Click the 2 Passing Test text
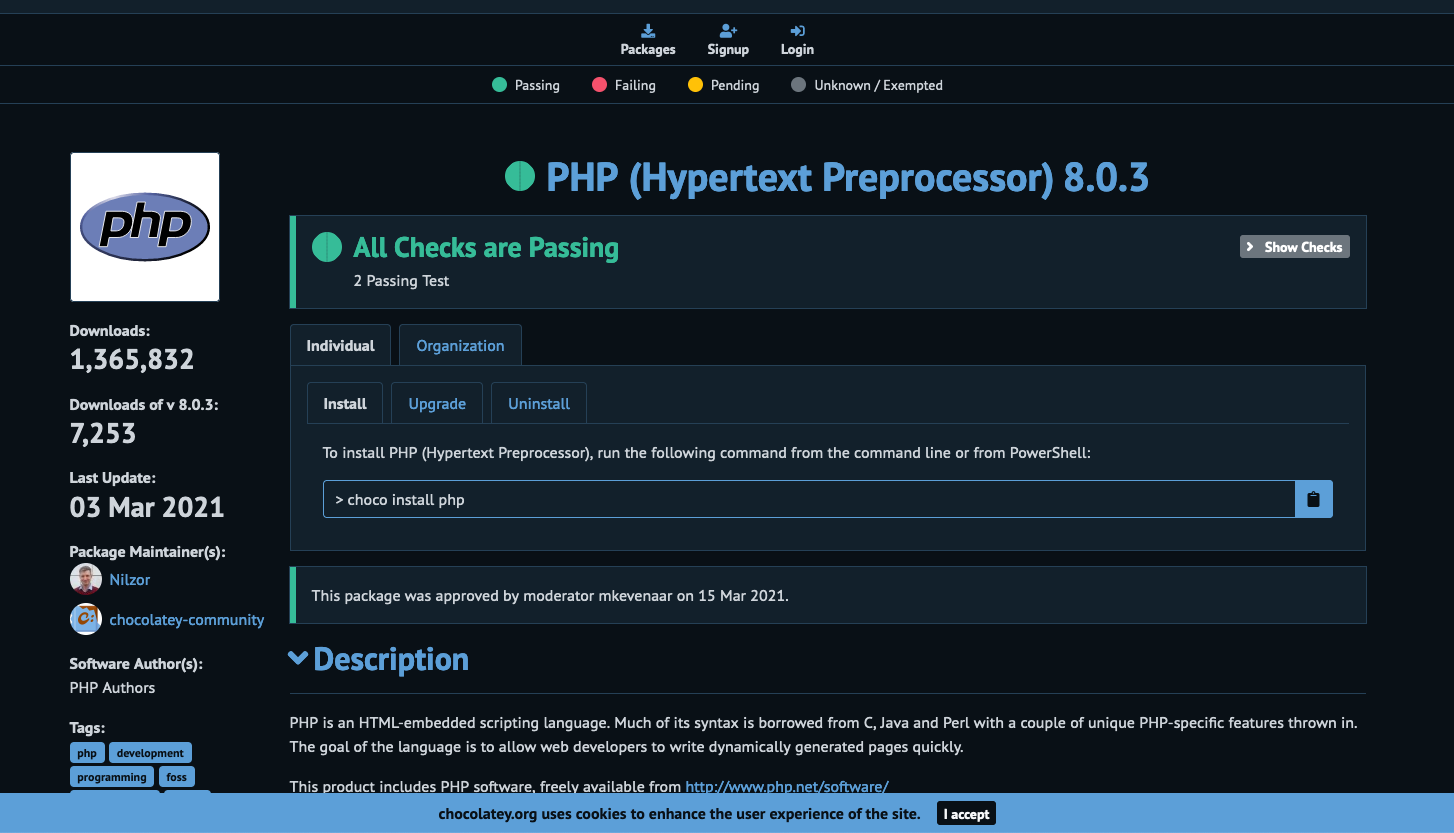 pyautogui.click(x=401, y=281)
